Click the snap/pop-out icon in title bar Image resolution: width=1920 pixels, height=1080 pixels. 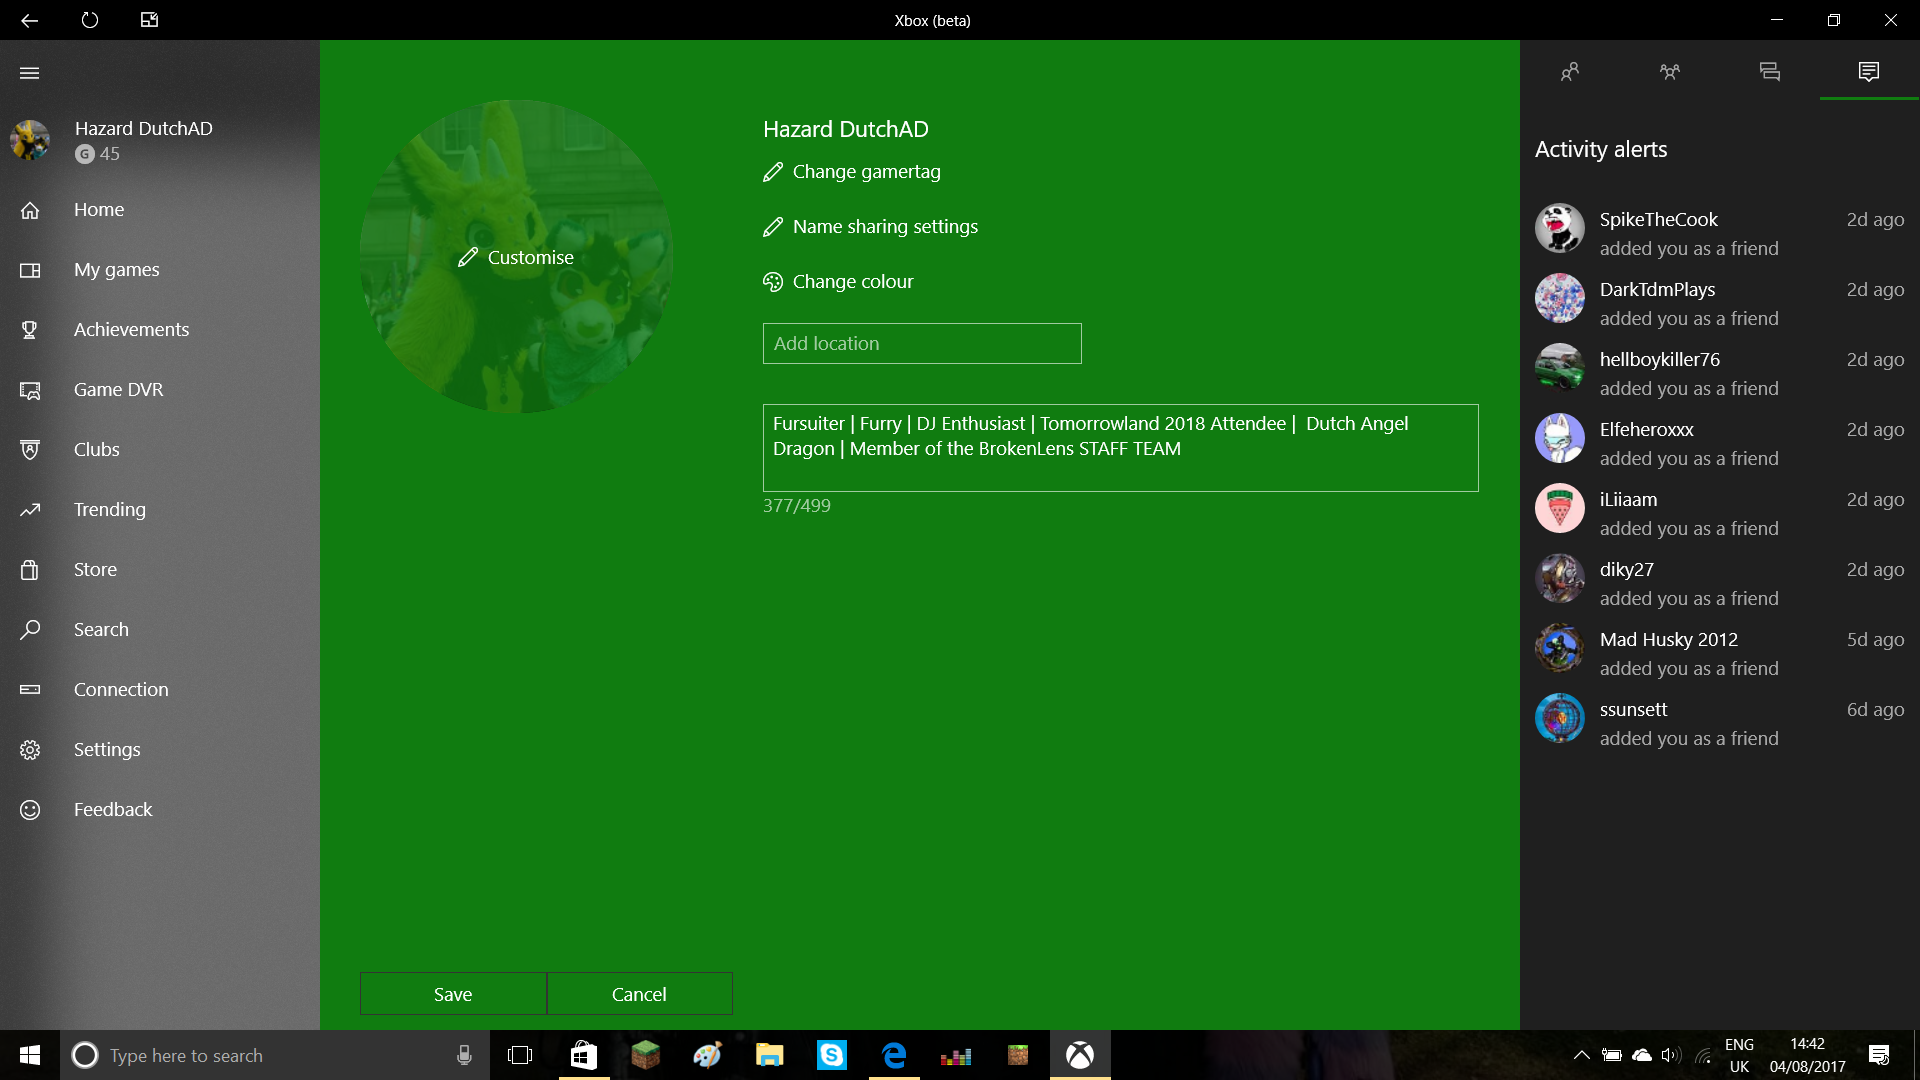click(149, 20)
